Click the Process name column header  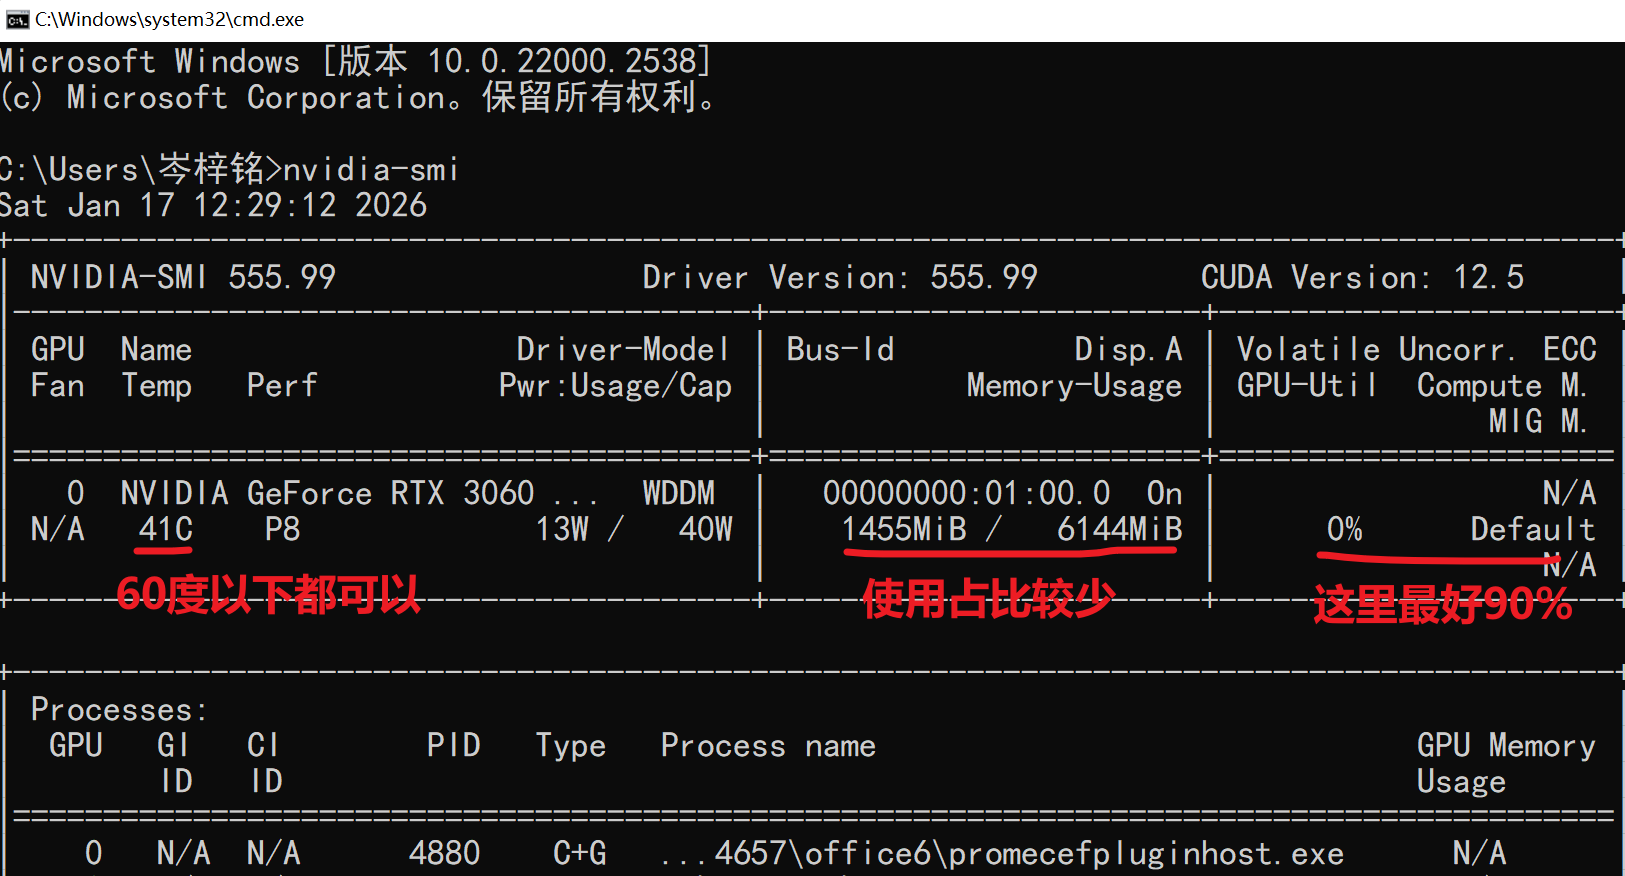pos(768,746)
